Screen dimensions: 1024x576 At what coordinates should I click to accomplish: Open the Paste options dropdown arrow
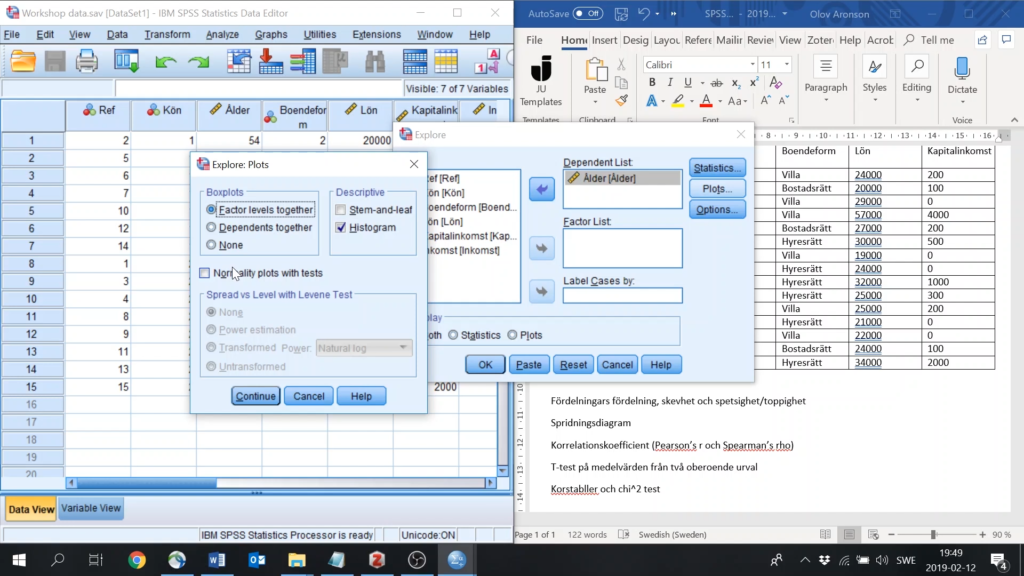(x=595, y=102)
